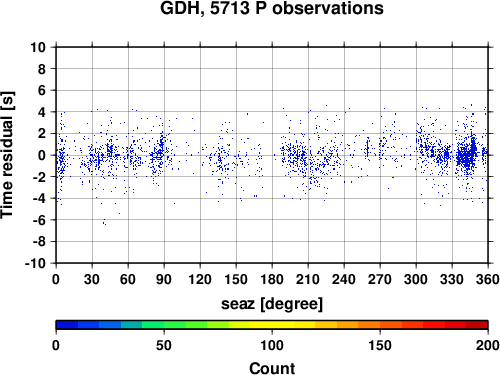Viewport: 500px width, 375px height.
Task: Click the seaz [degree] axis label
Action: (272, 304)
